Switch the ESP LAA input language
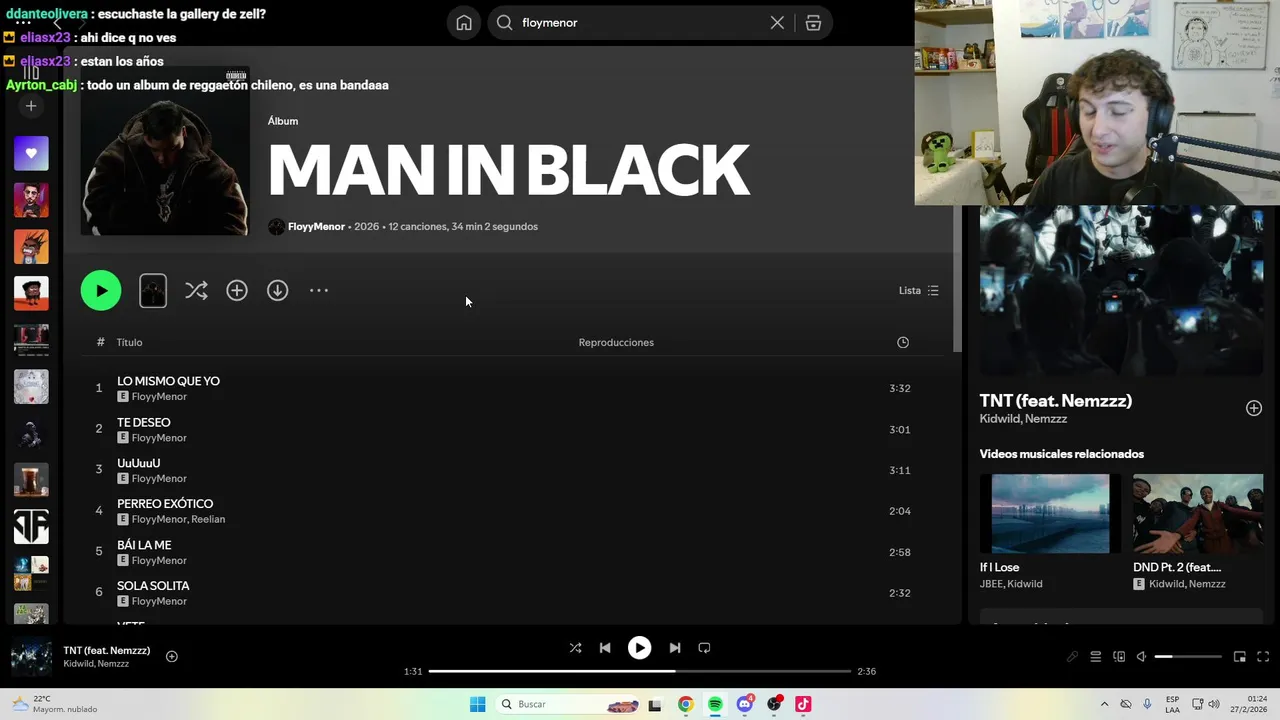The image size is (1280, 720). [1173, 704]
